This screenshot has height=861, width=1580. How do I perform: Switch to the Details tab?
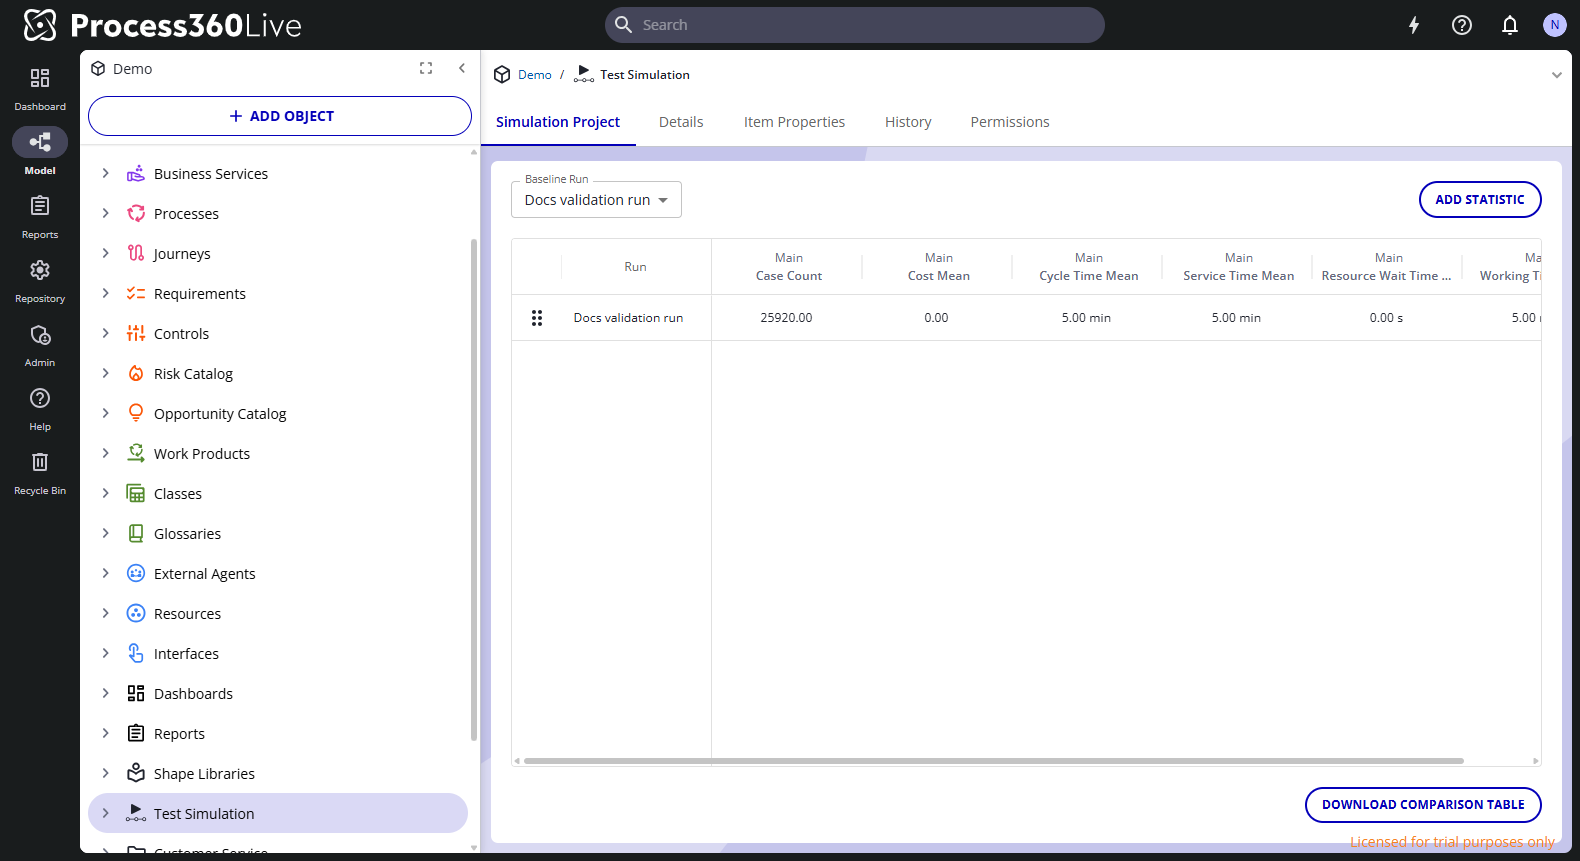(x=681, y=122)
